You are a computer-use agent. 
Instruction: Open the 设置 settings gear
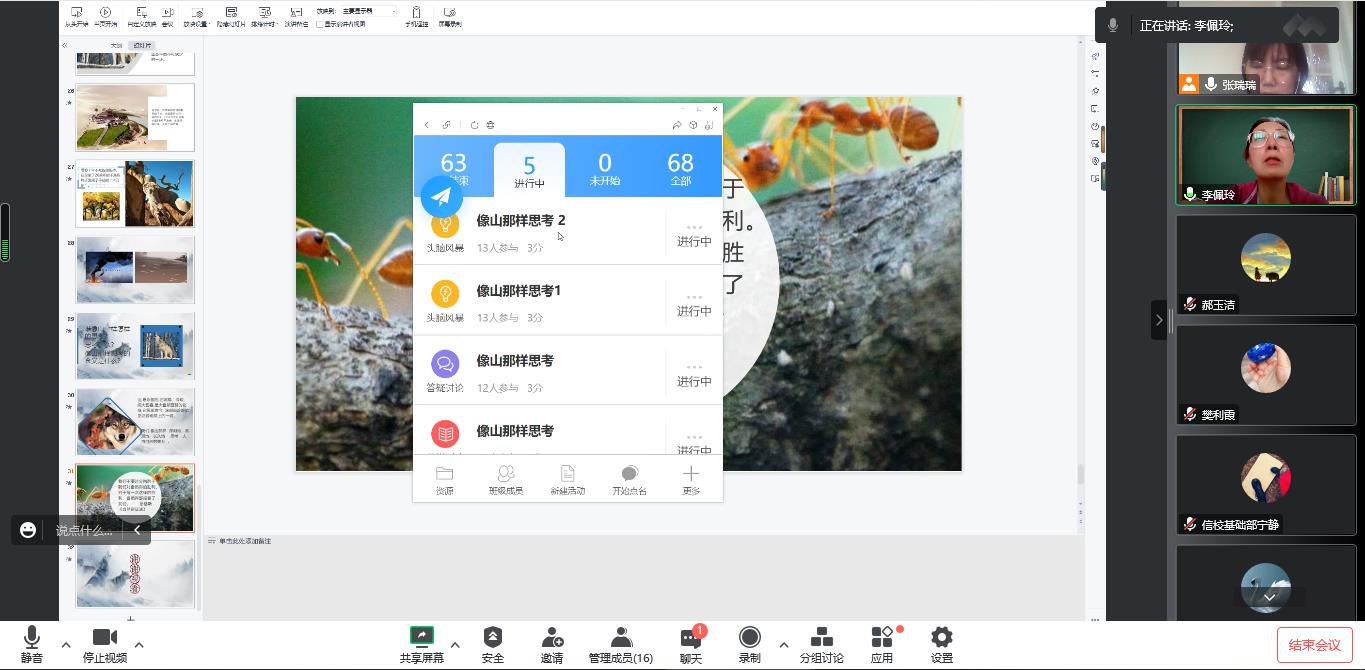[941, 645]
